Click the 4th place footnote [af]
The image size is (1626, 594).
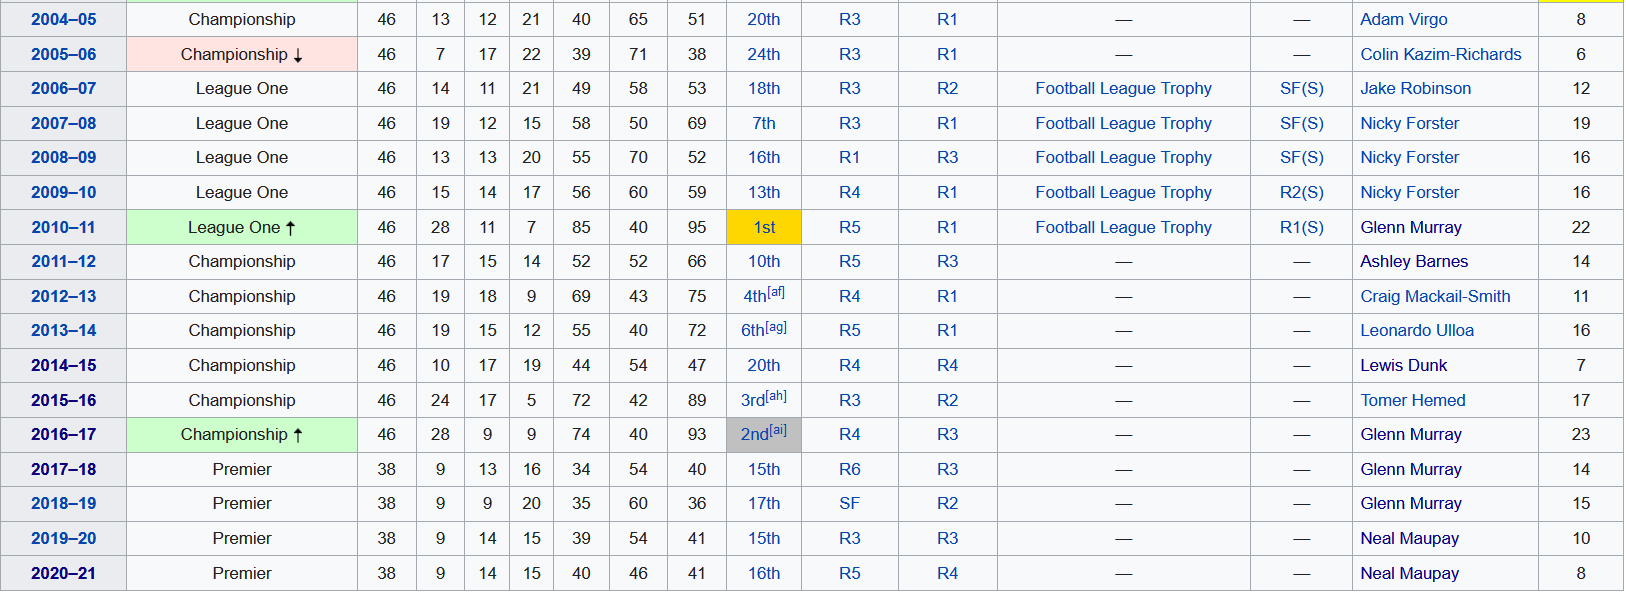click(x=776, y=292)
